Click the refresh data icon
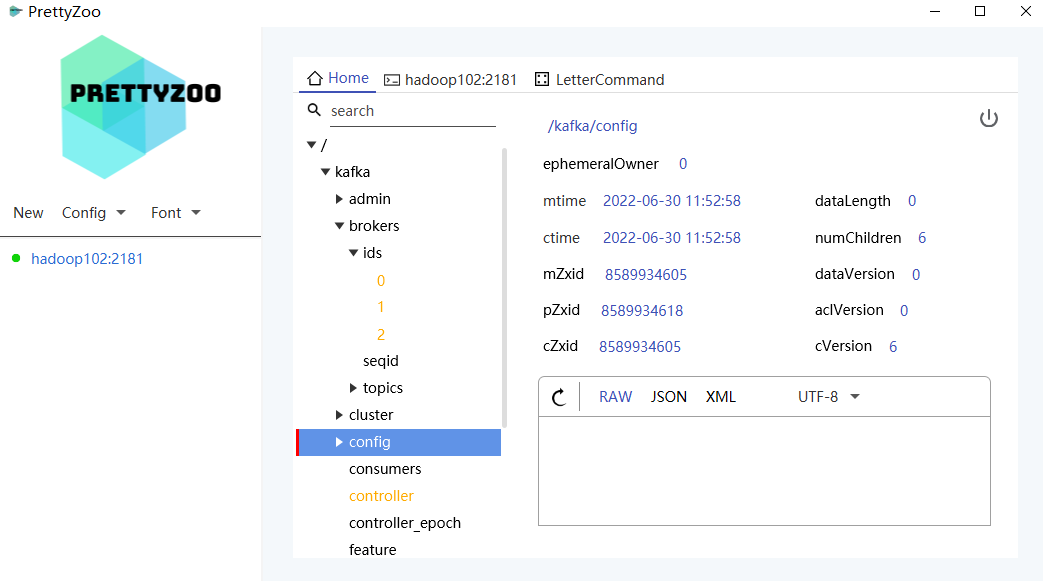 click(559, 397)
